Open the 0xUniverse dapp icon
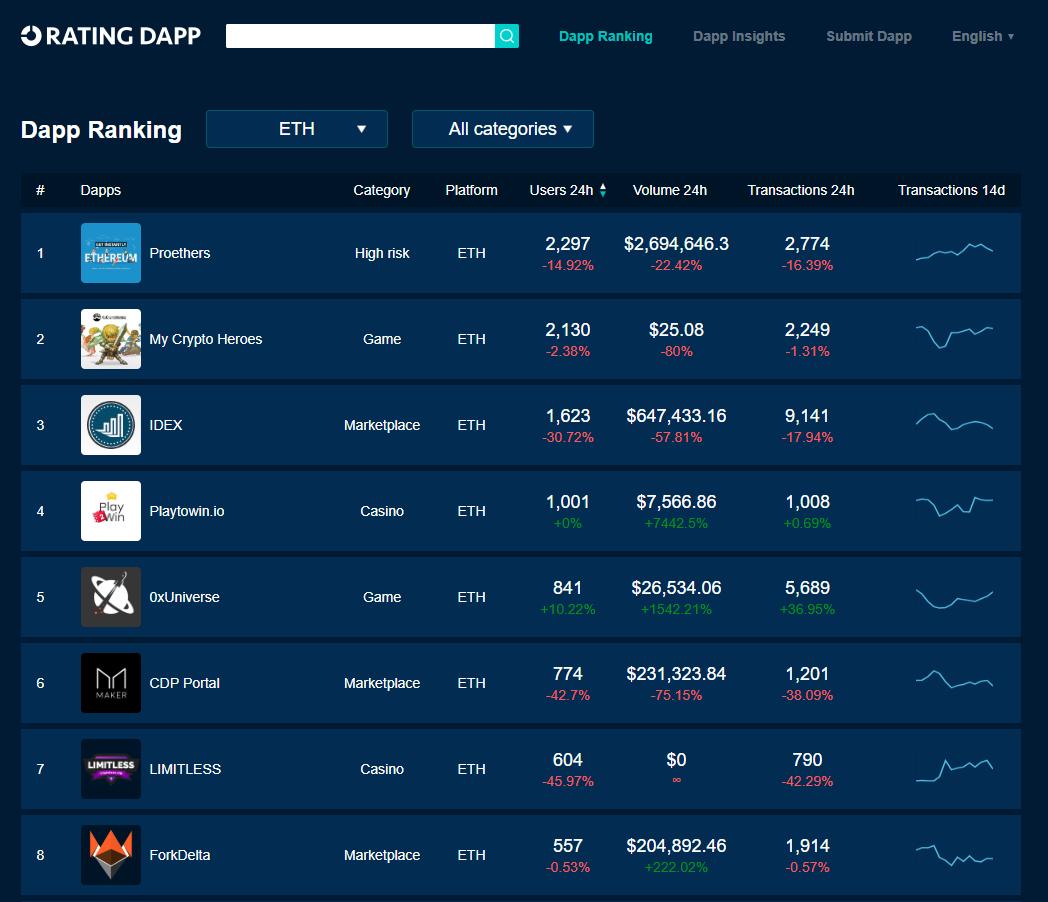Viewport: 1048px width, 902px height. click(x=111, y=597)
